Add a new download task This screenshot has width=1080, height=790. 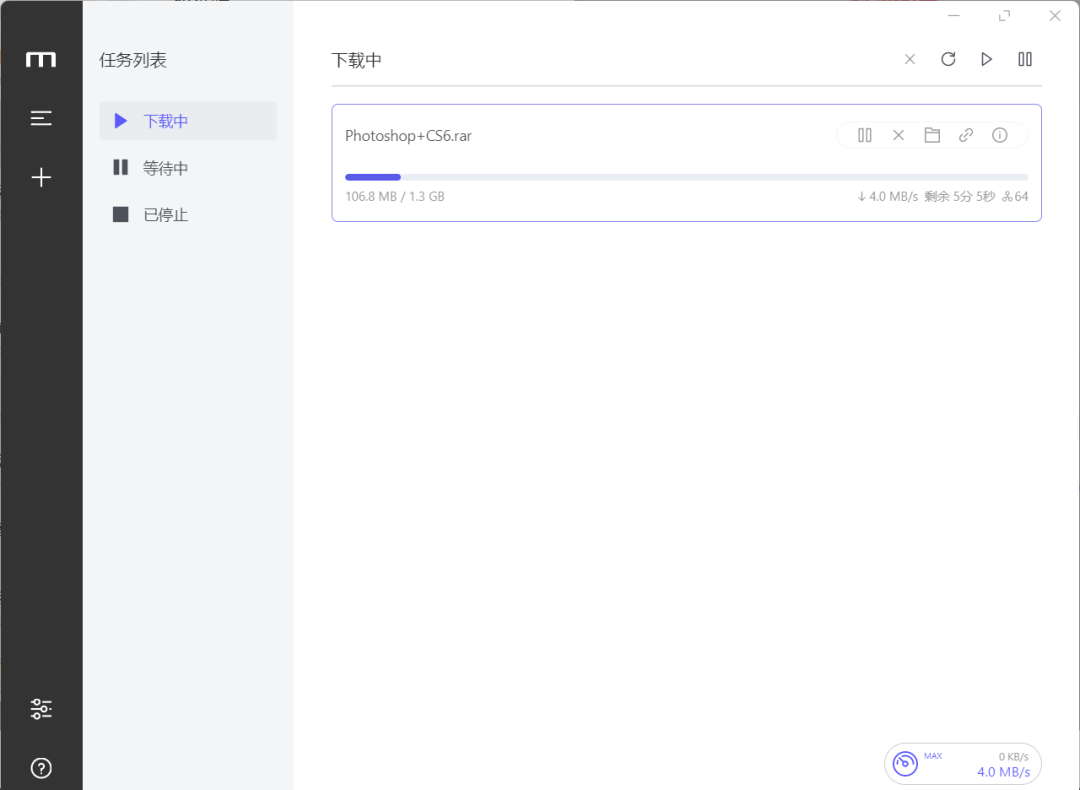(41, 178)
